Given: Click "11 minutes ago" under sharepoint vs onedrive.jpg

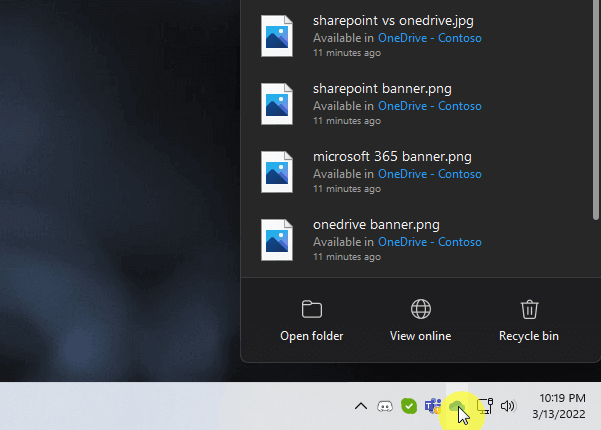Looking at the screenshot, I should pos(347,53).
